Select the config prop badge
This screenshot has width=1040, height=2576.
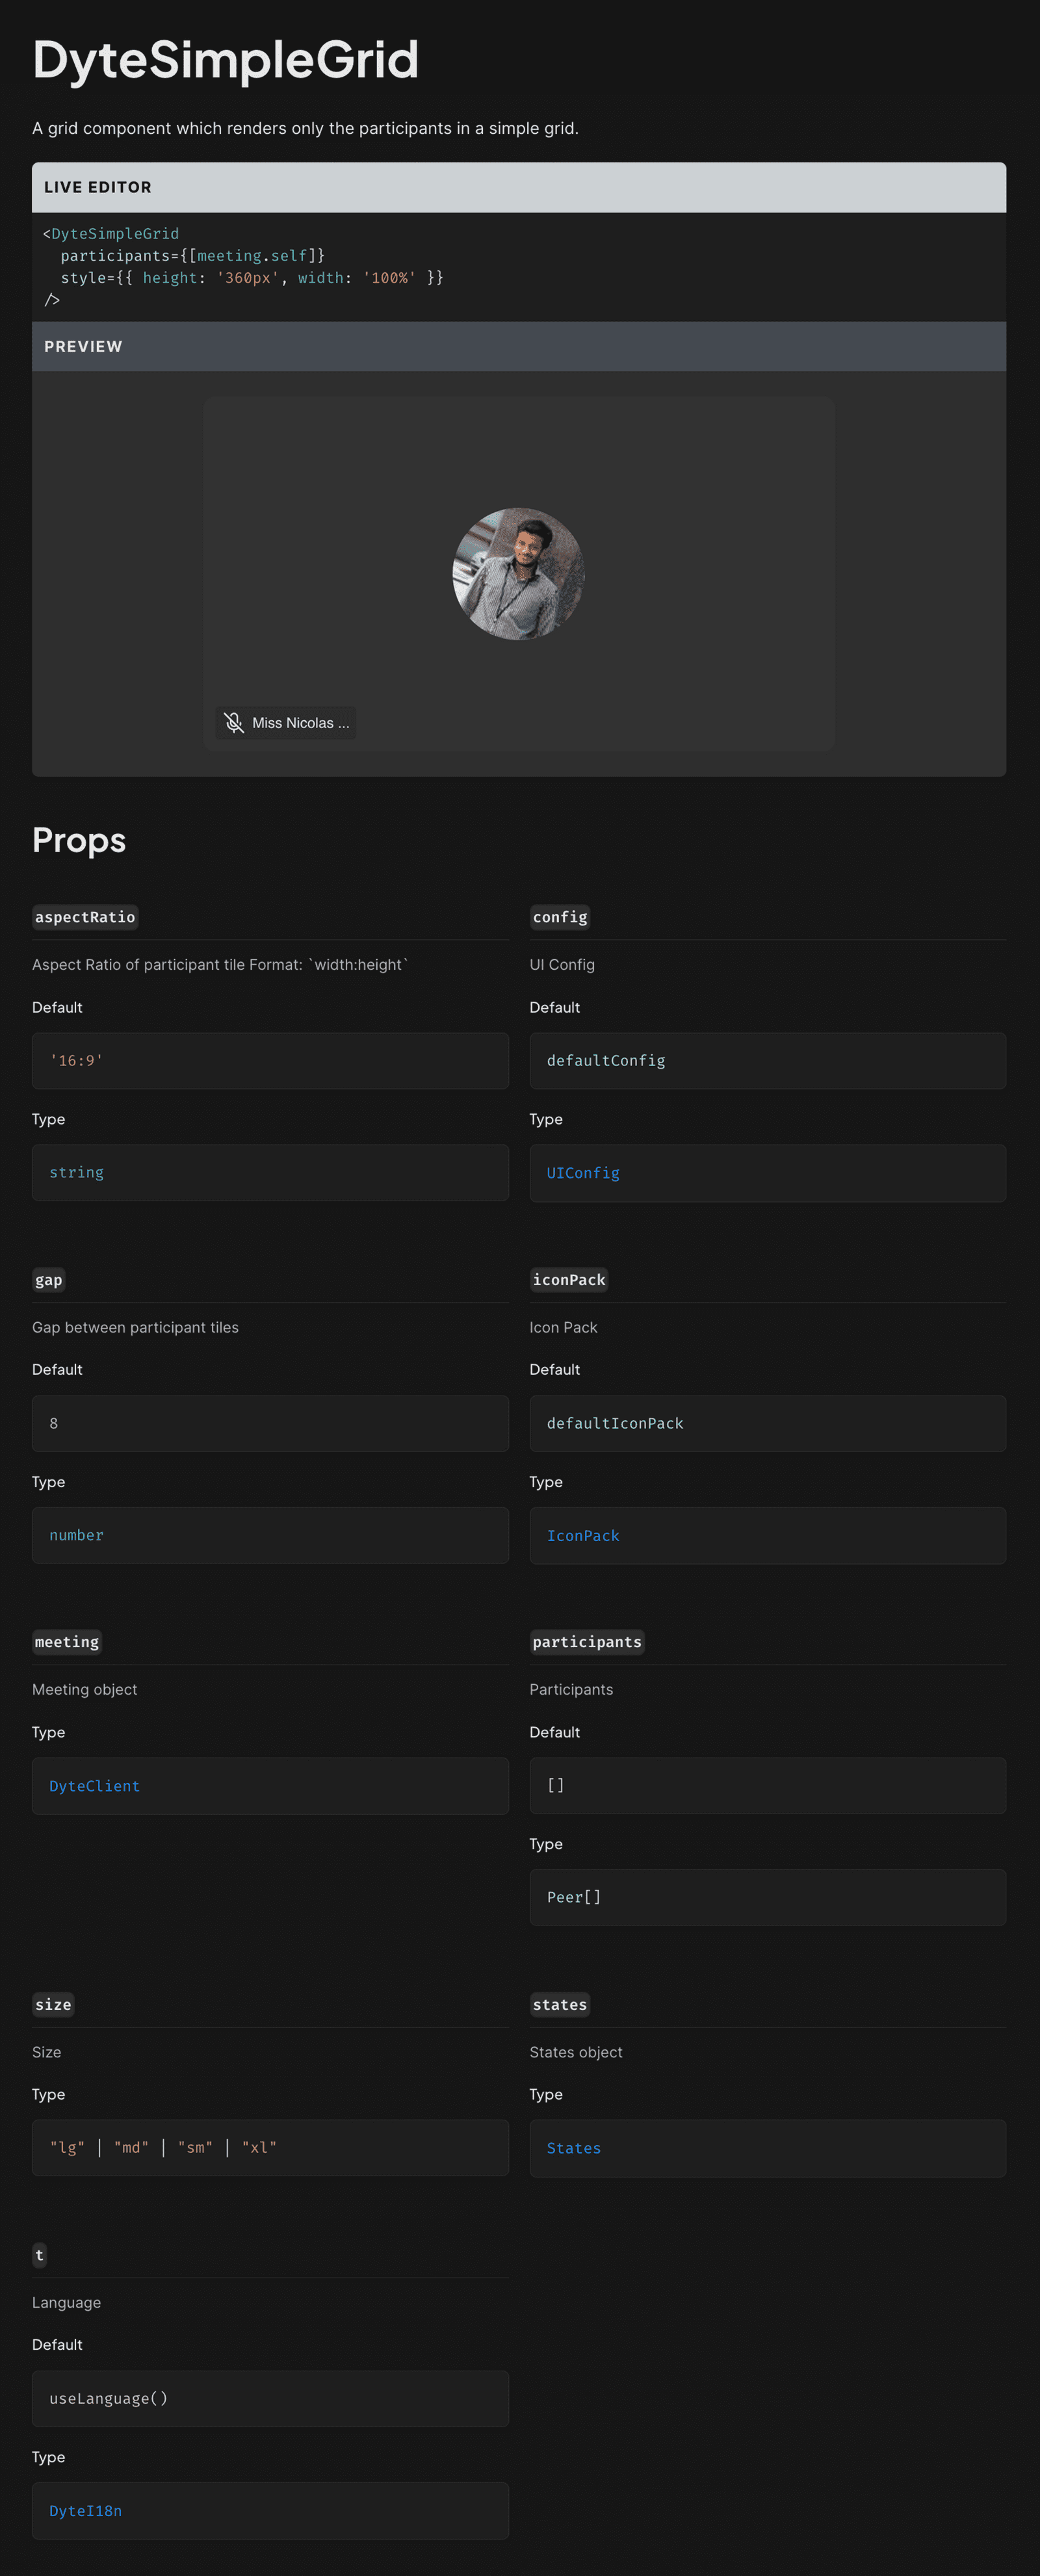[x=559, y=917]
